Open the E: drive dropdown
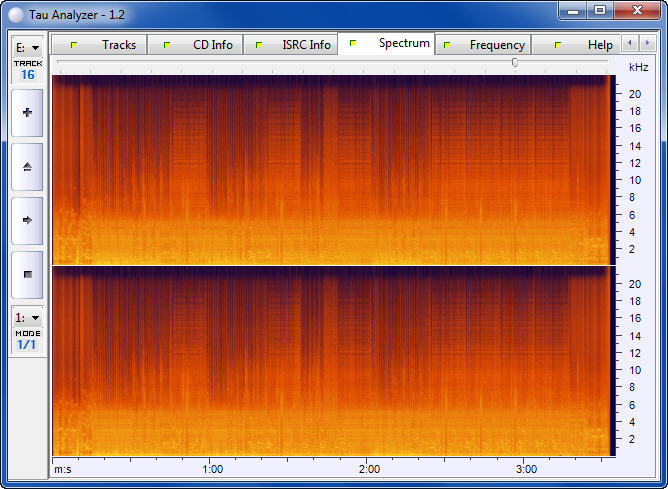 pyautogui.click(x=27, y=47)
